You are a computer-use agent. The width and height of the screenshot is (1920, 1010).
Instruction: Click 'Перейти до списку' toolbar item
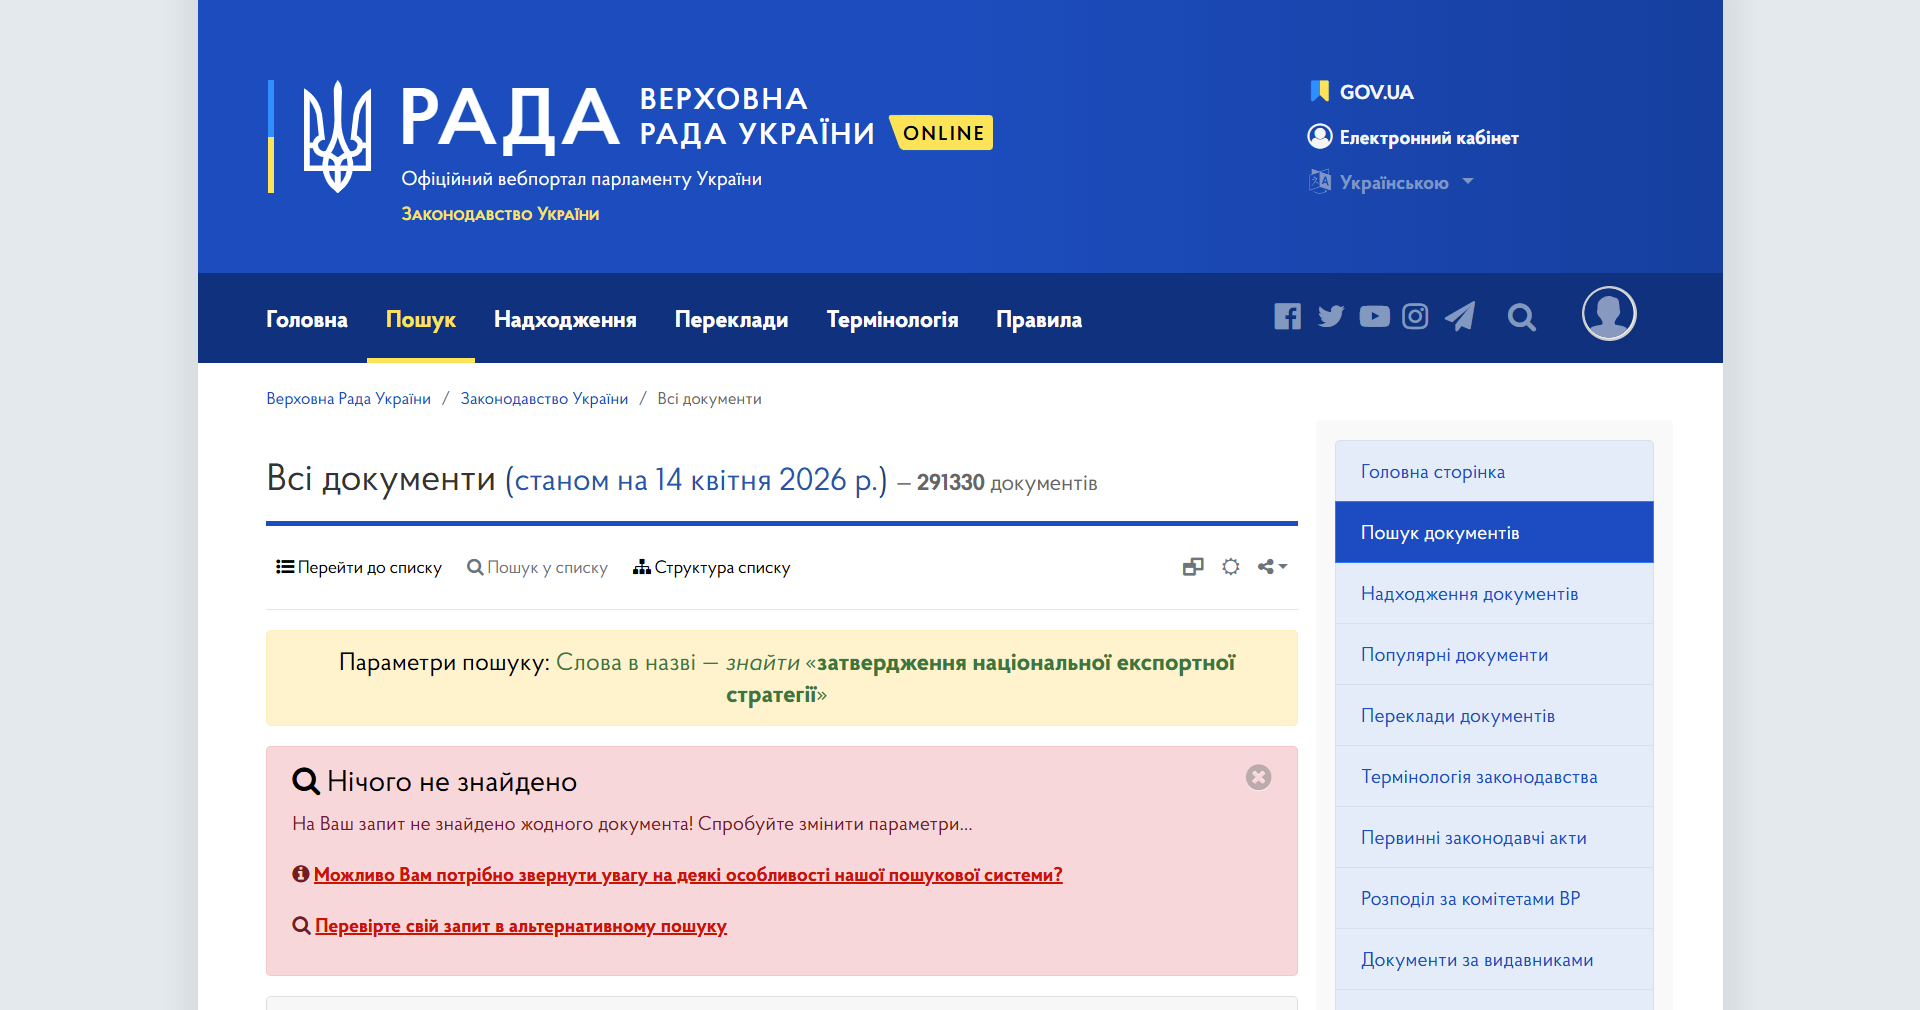(x=359, y=567)
